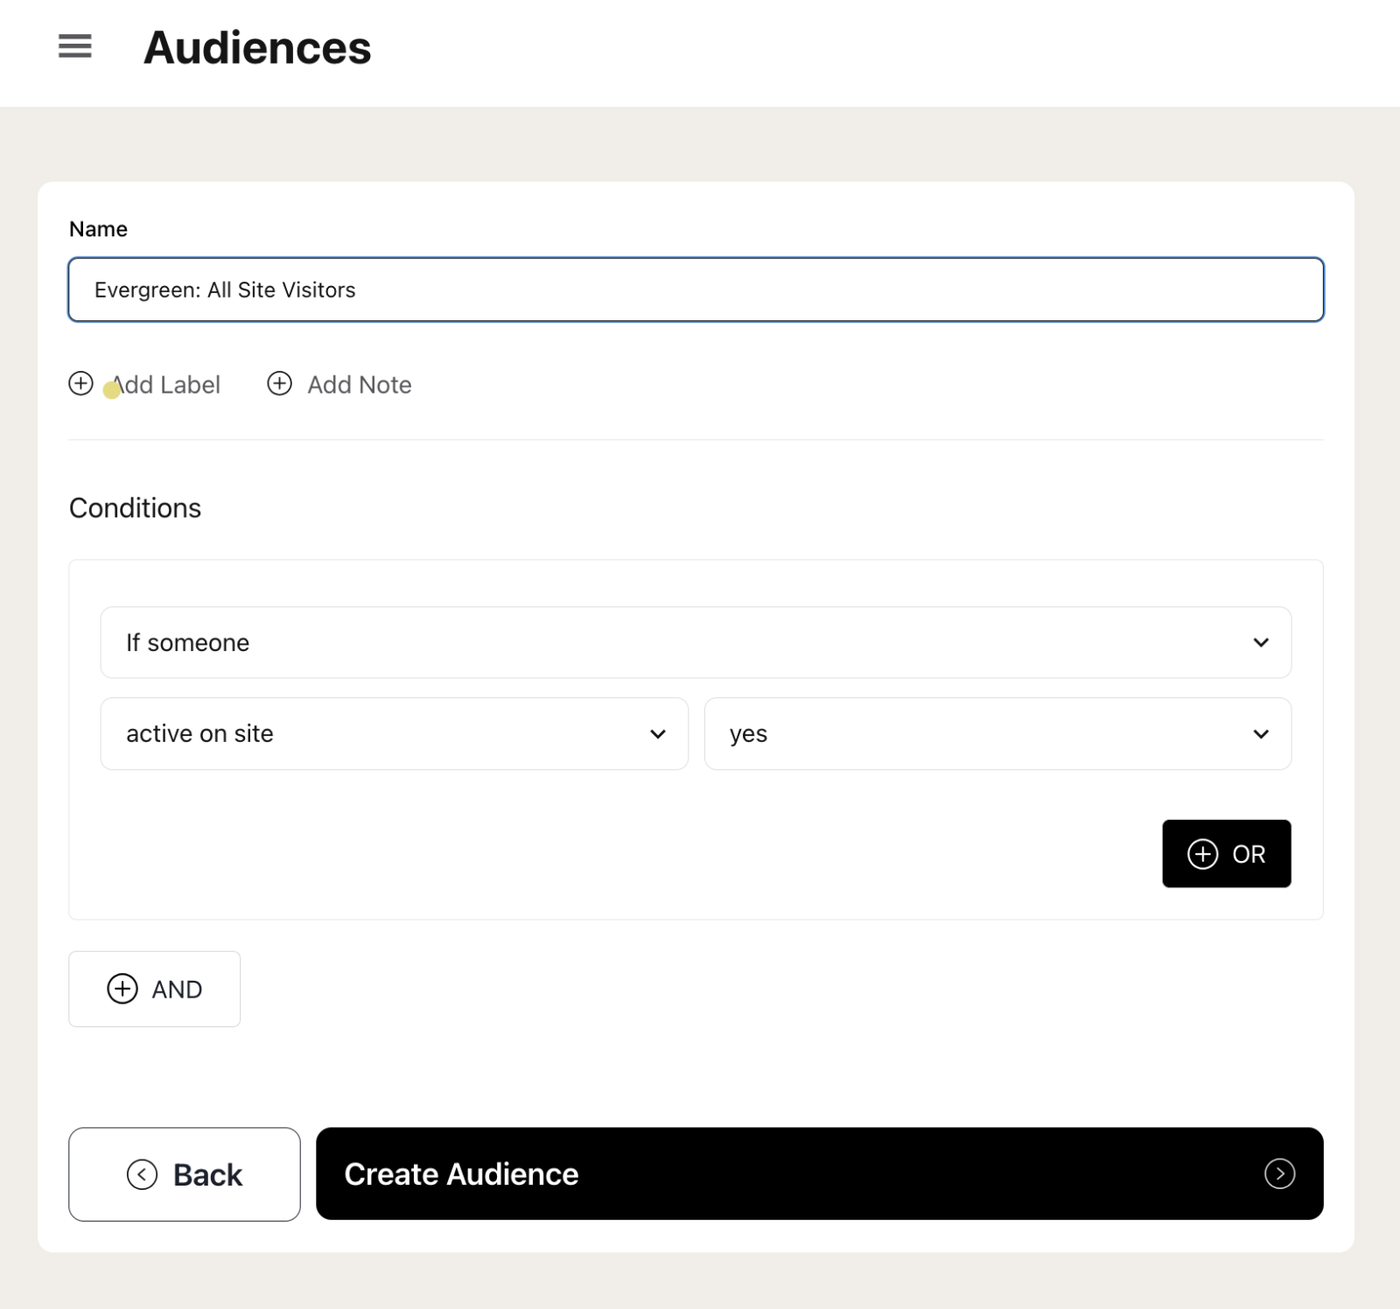This screenshot has height=1309, width=1400.
Task: Click the plus circle icon inside OR button
Action: click(1202, 854)
